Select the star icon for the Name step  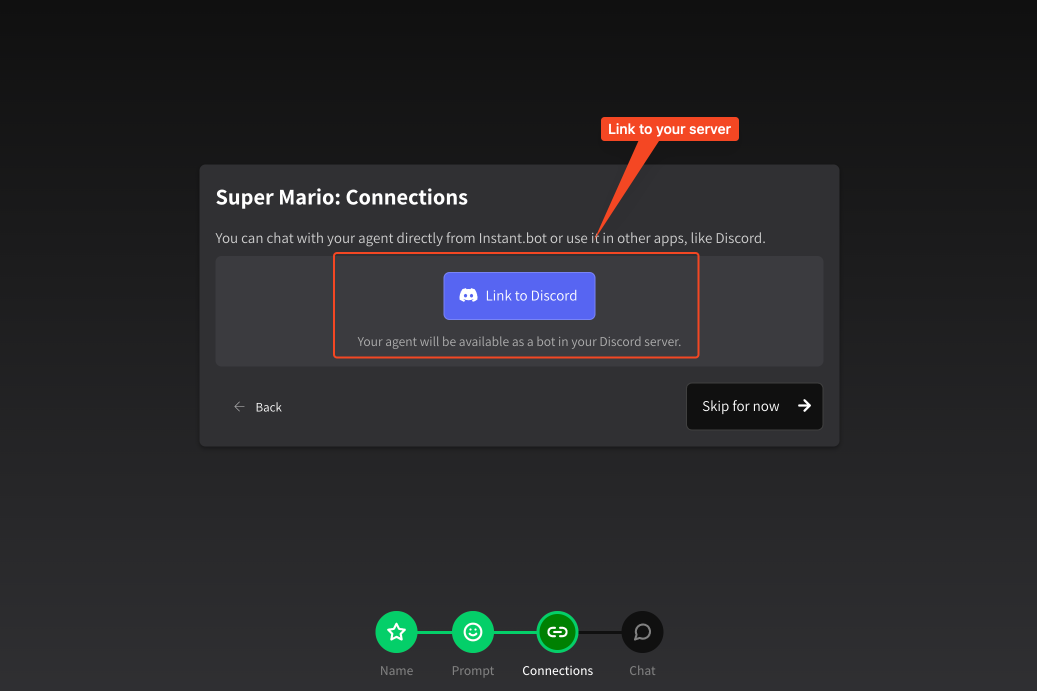396,632
